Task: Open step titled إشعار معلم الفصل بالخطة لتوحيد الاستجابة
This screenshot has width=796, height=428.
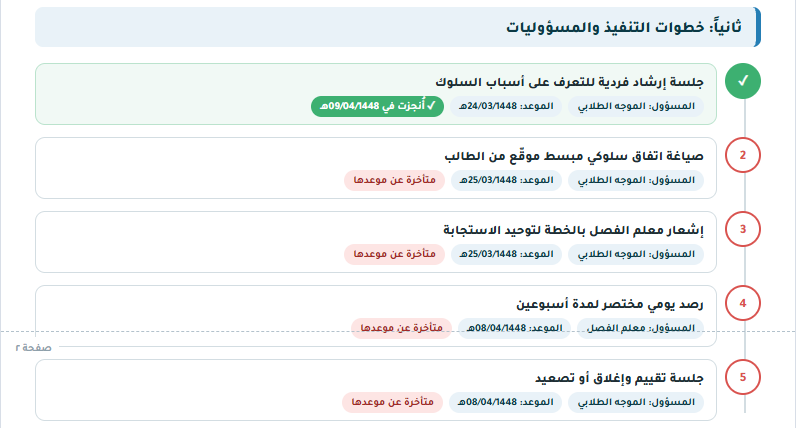Action: (x=376, y=242)
